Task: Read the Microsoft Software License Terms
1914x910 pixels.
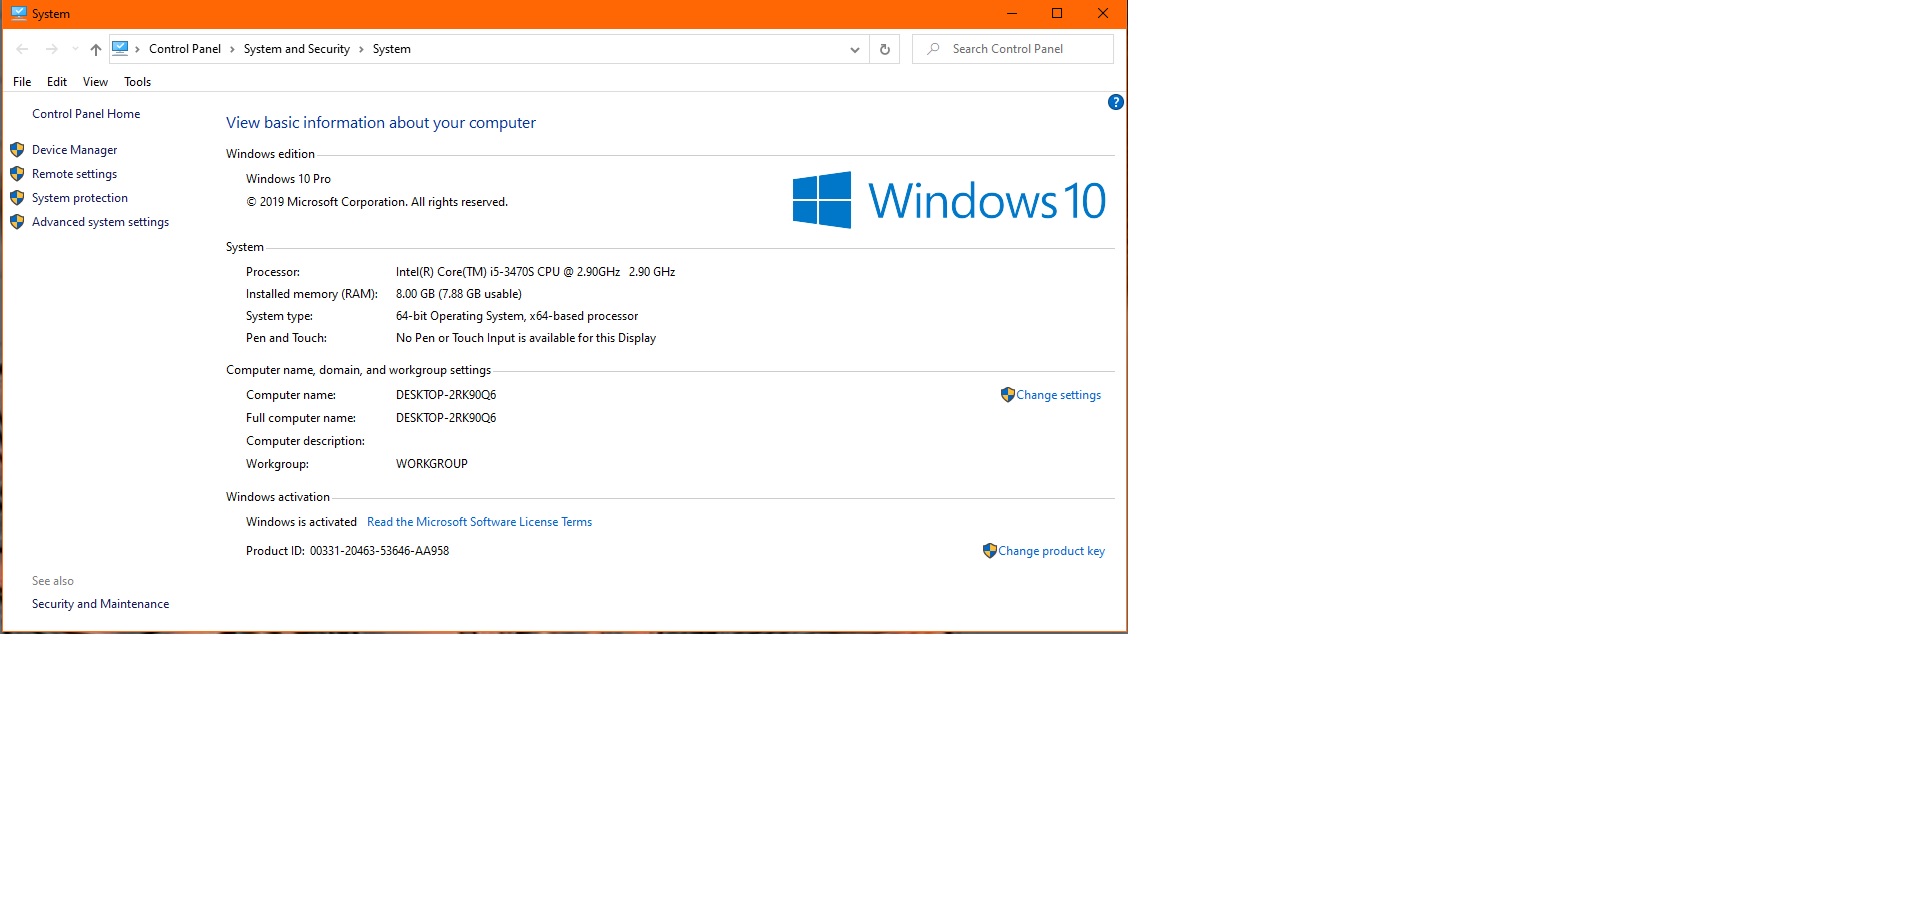Action: (x=479, y=522)
